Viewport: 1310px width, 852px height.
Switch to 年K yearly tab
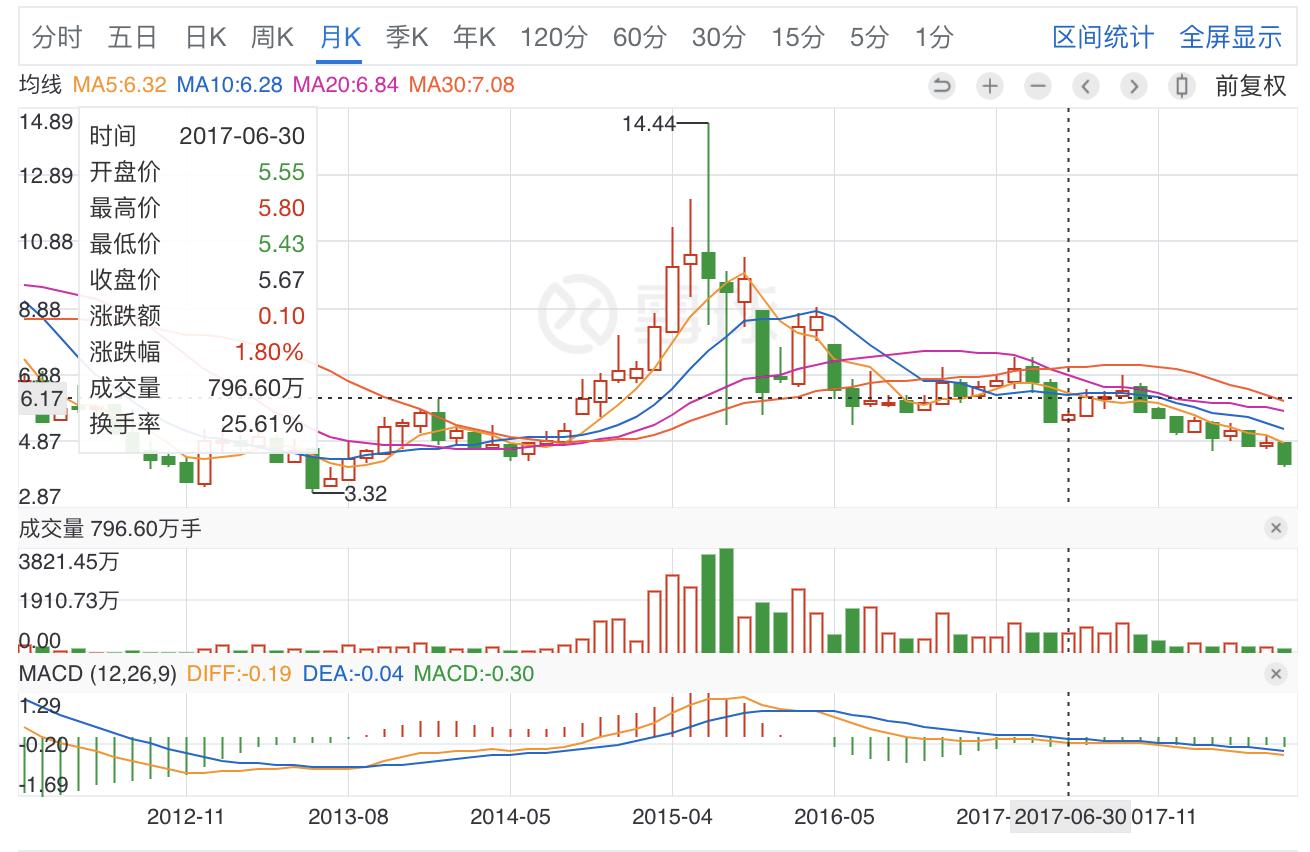pos(474,38)
